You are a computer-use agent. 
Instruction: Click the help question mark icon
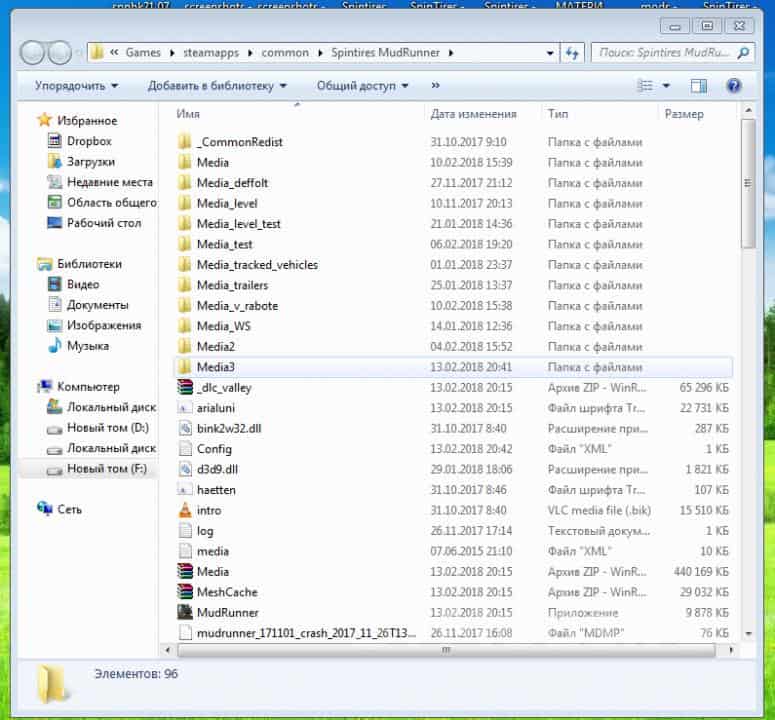[733, 86]
